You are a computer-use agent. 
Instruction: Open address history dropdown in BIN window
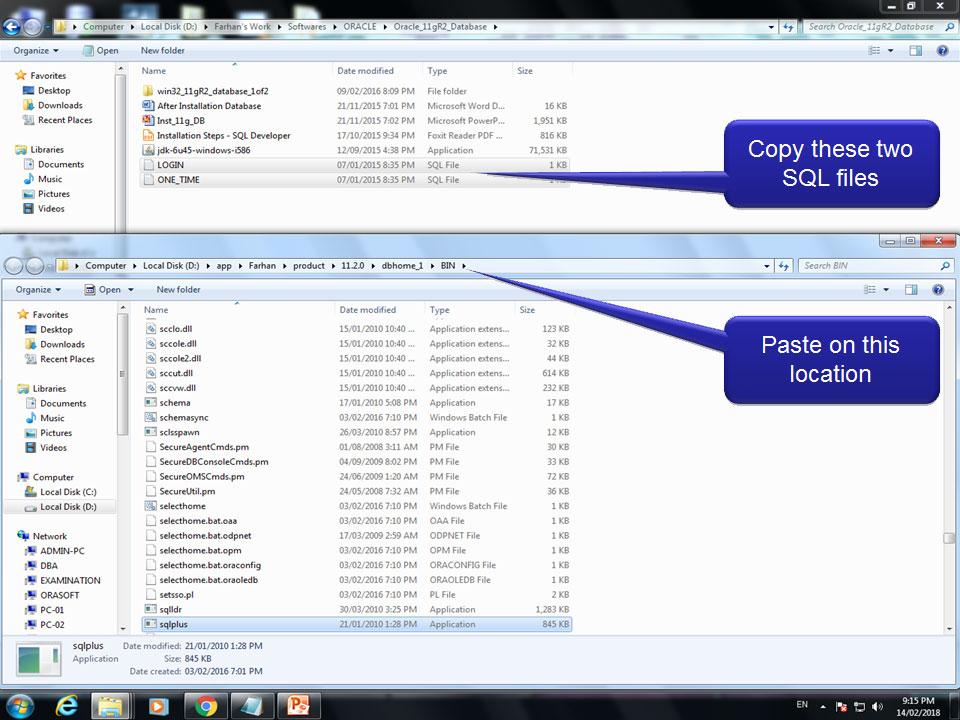[x=767, y=266]
